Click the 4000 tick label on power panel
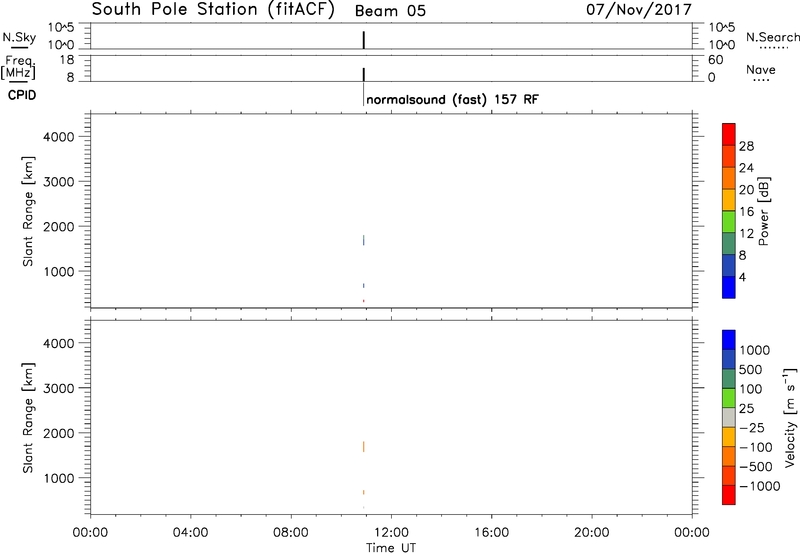 [59, 137]
